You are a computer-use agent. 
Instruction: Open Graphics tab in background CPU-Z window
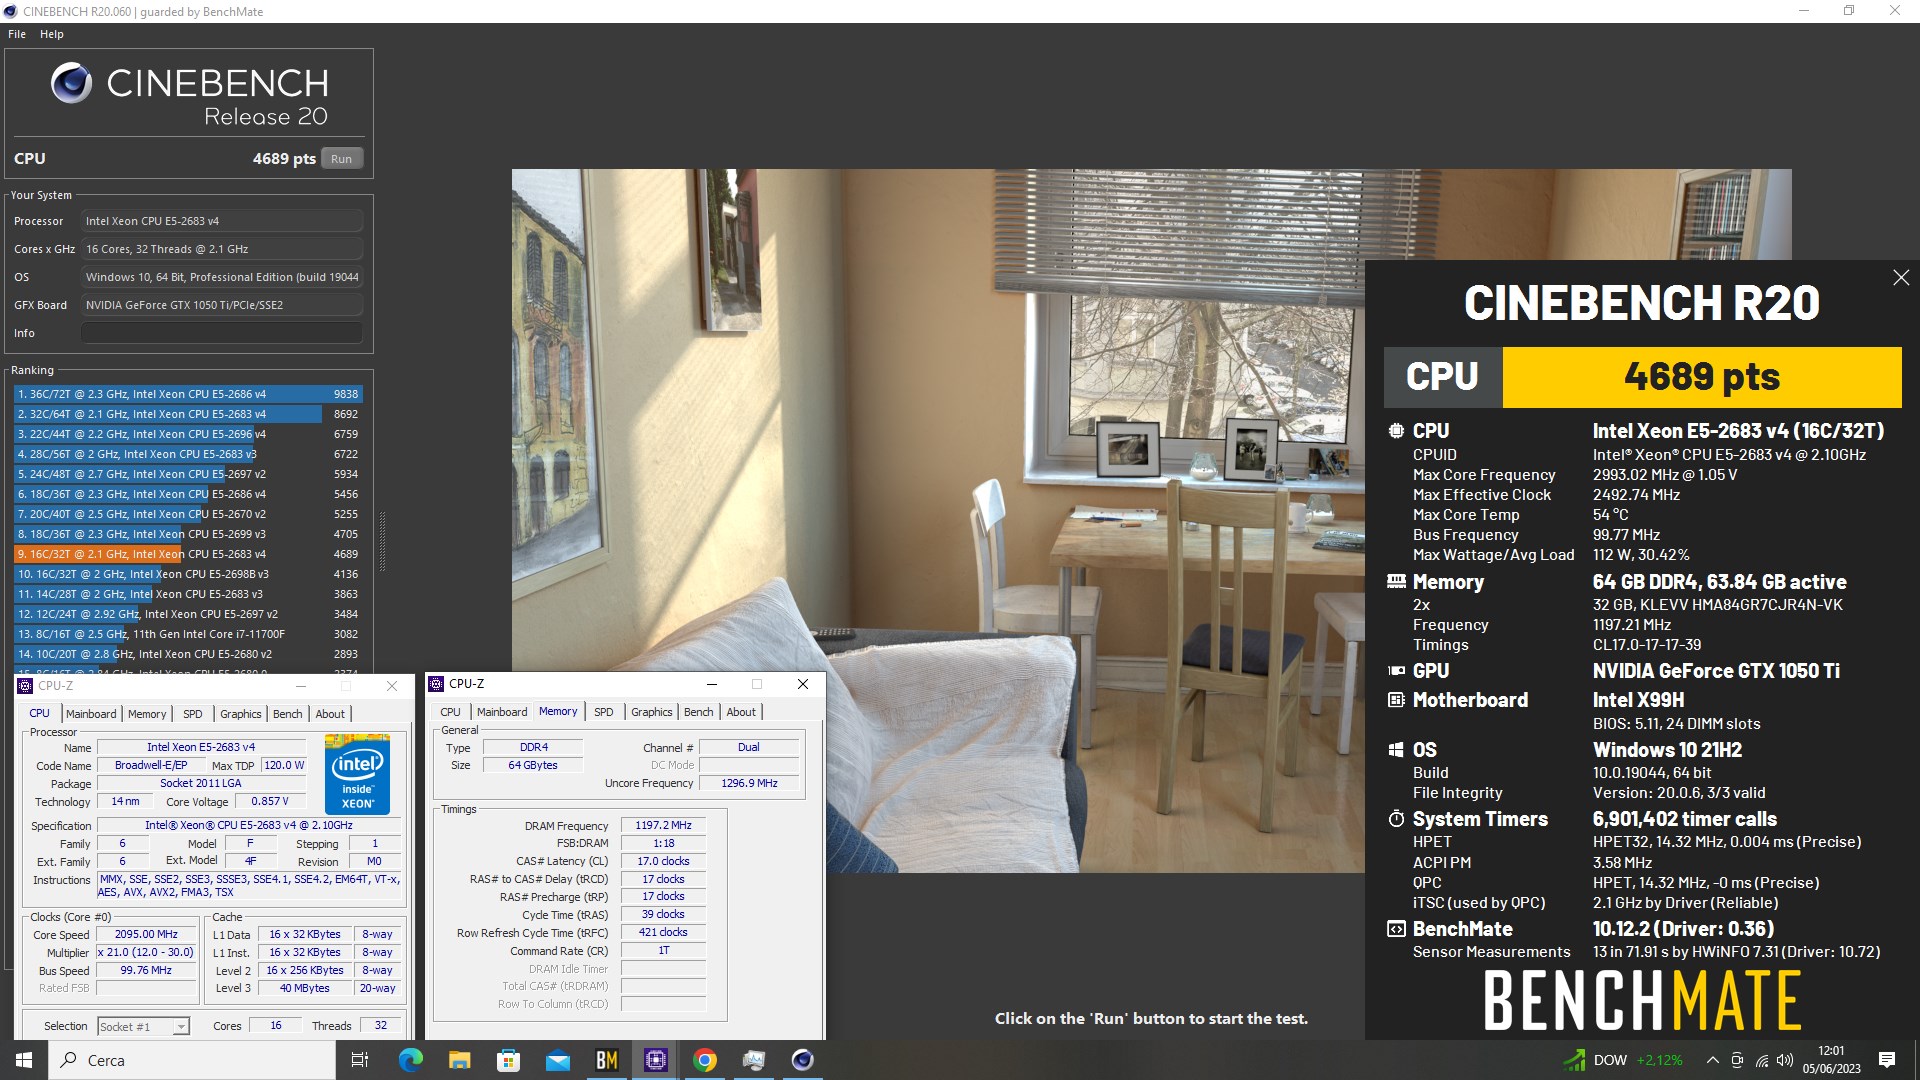(x=240, y=714)
